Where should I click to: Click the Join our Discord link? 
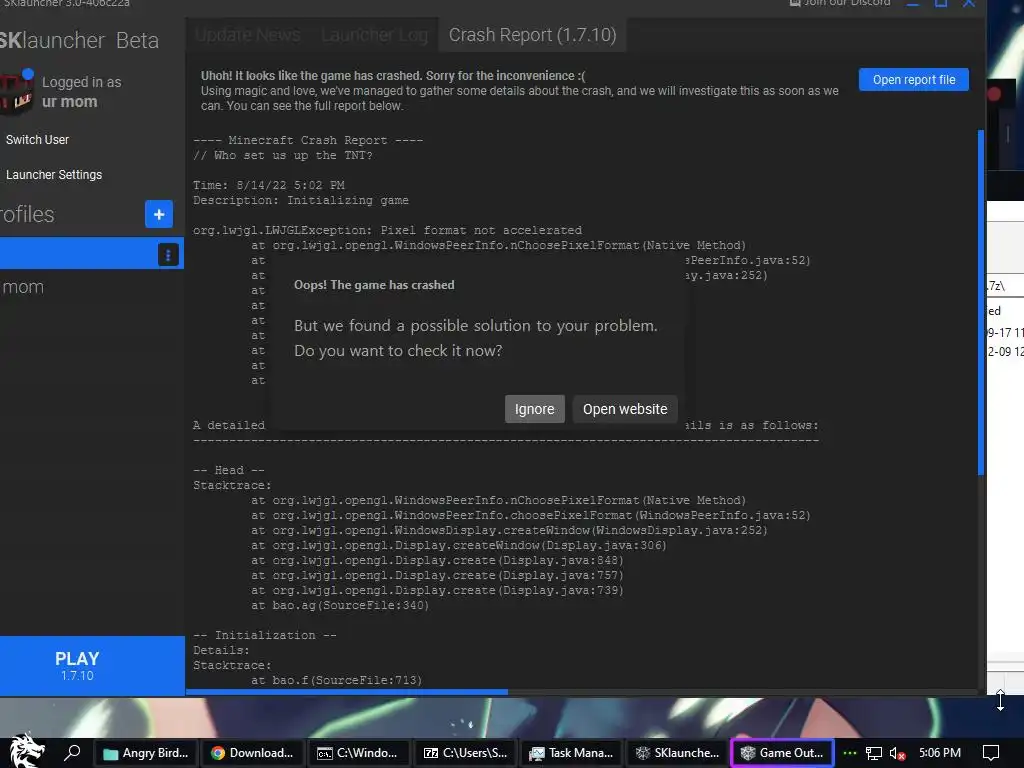tap(840, 3)
